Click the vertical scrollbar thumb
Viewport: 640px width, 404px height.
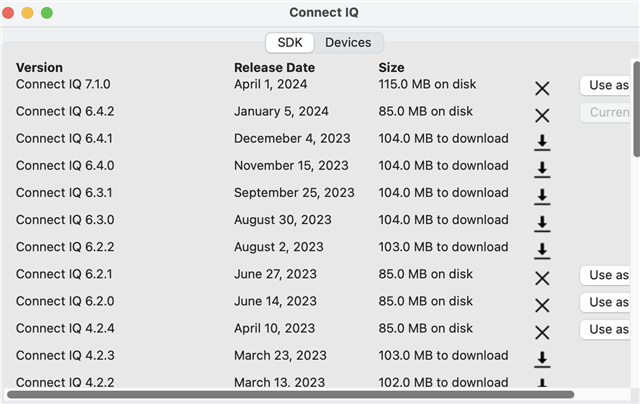[636, 109]
